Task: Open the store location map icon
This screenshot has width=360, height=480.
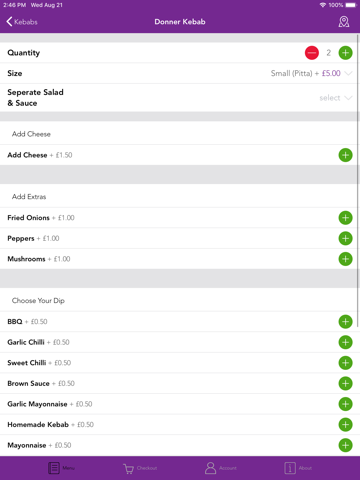Action: pyautogui.click(x=344, y=22)
